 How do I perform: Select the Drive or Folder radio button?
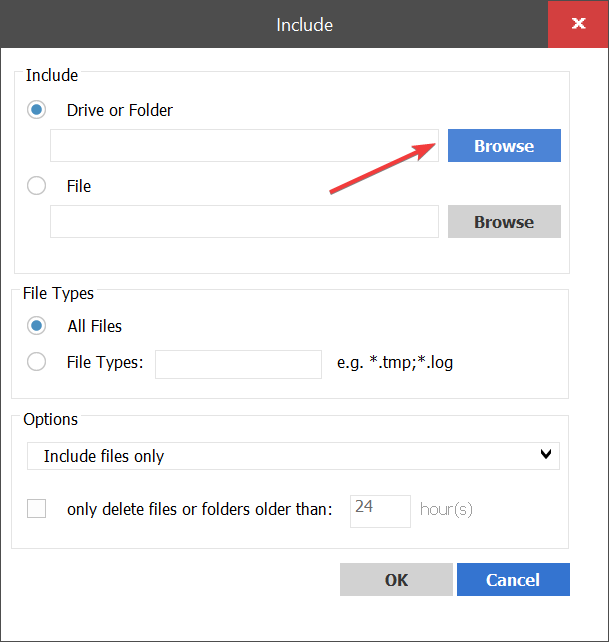pyautogui.click(x=37, y=110)
